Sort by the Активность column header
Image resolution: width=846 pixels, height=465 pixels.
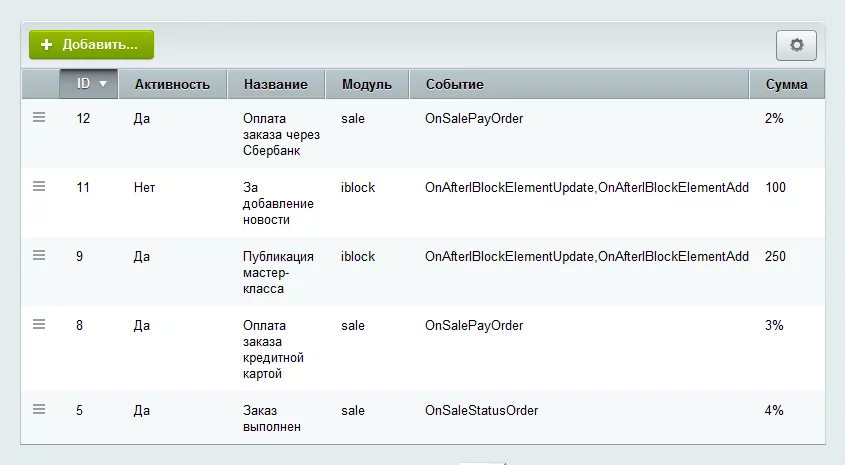(172, 84)
